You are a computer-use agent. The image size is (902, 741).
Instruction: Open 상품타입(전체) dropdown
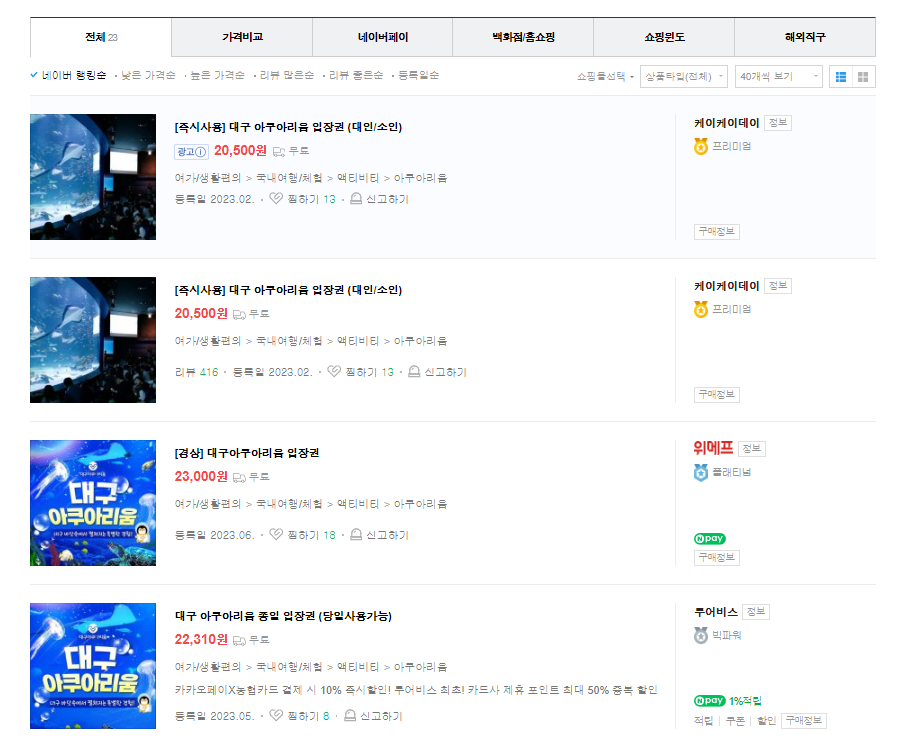[683, 77]
